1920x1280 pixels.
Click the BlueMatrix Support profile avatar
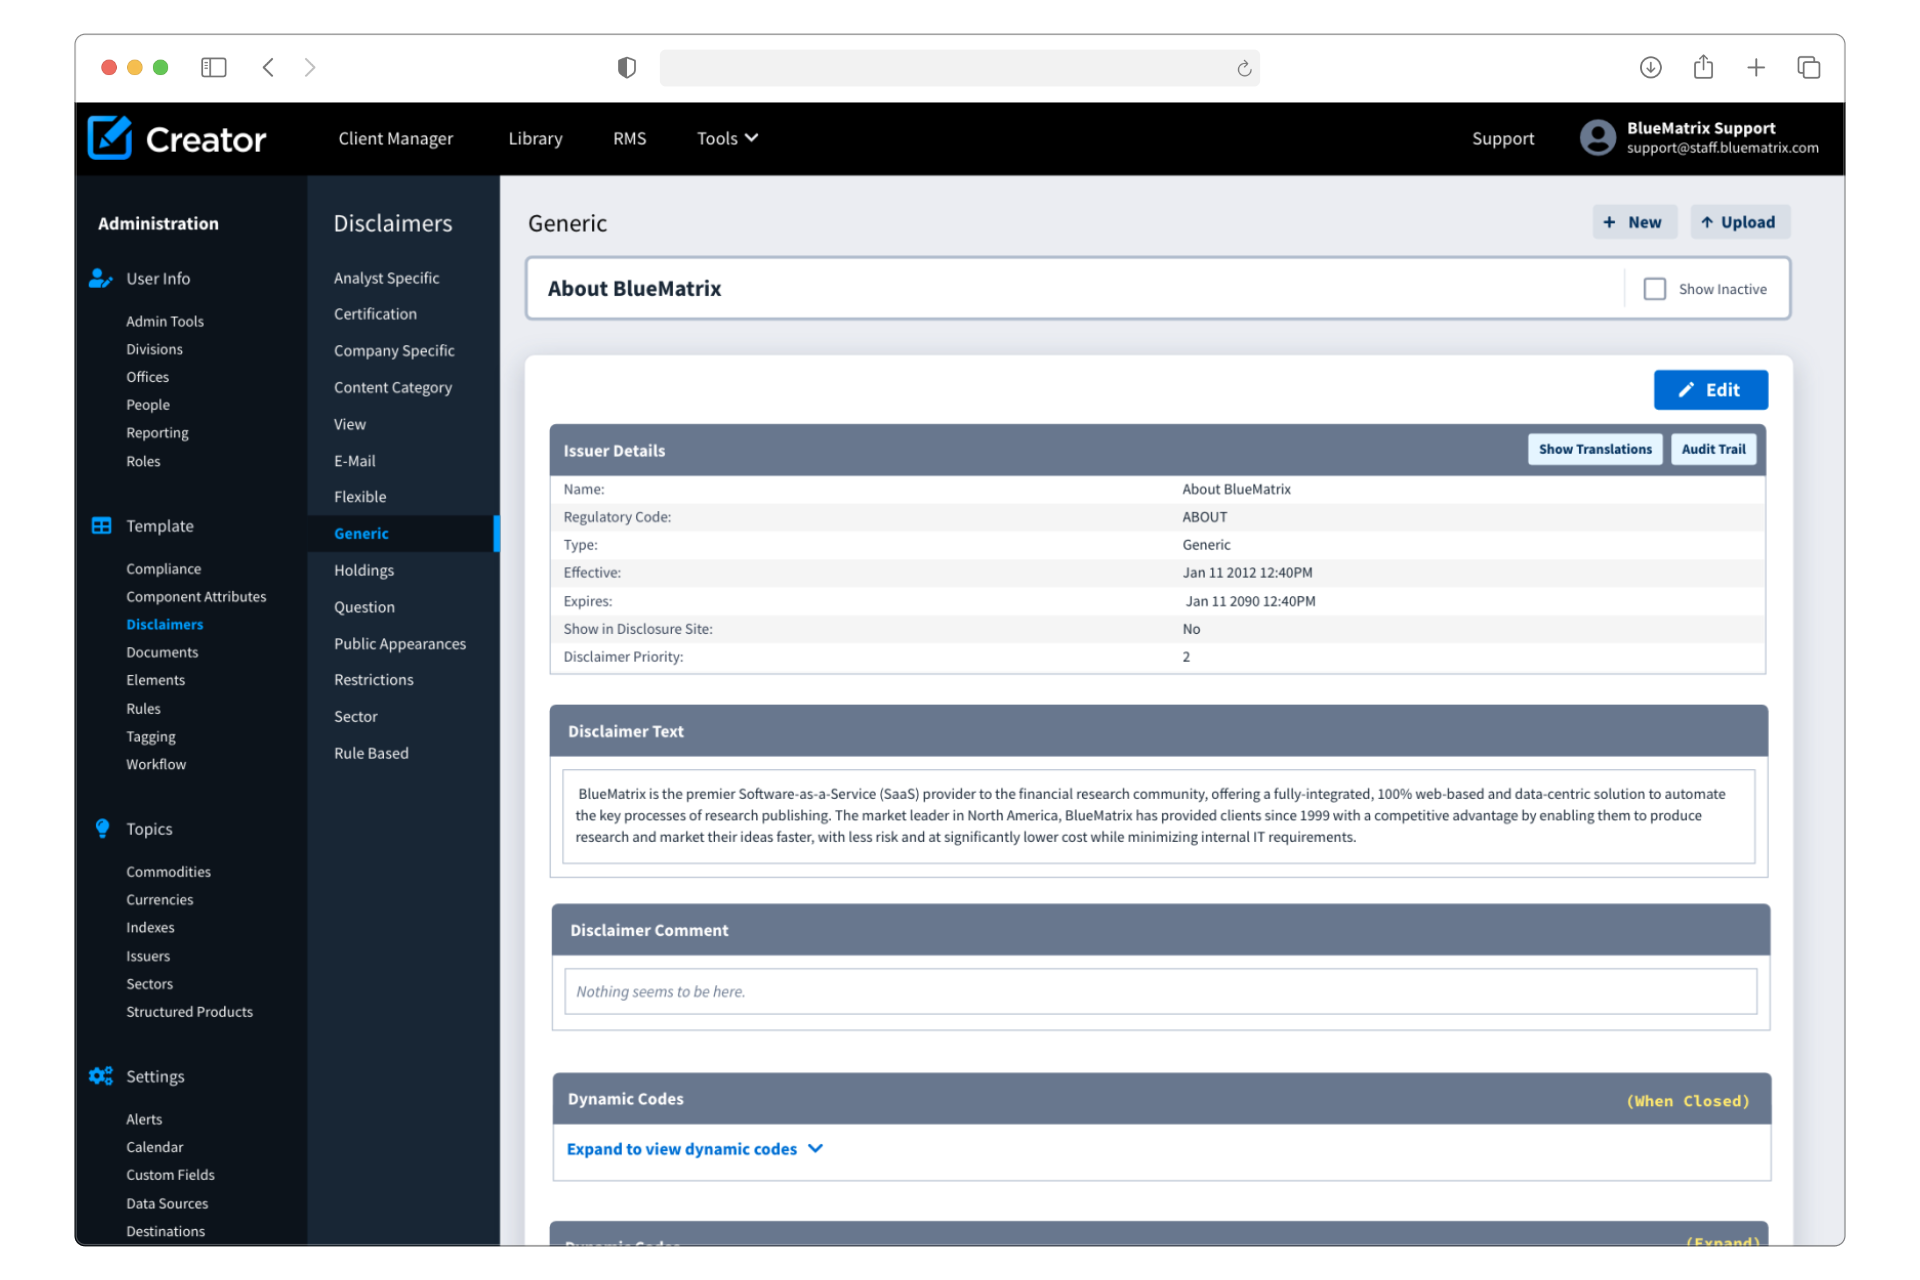(x=1597, y=138)
